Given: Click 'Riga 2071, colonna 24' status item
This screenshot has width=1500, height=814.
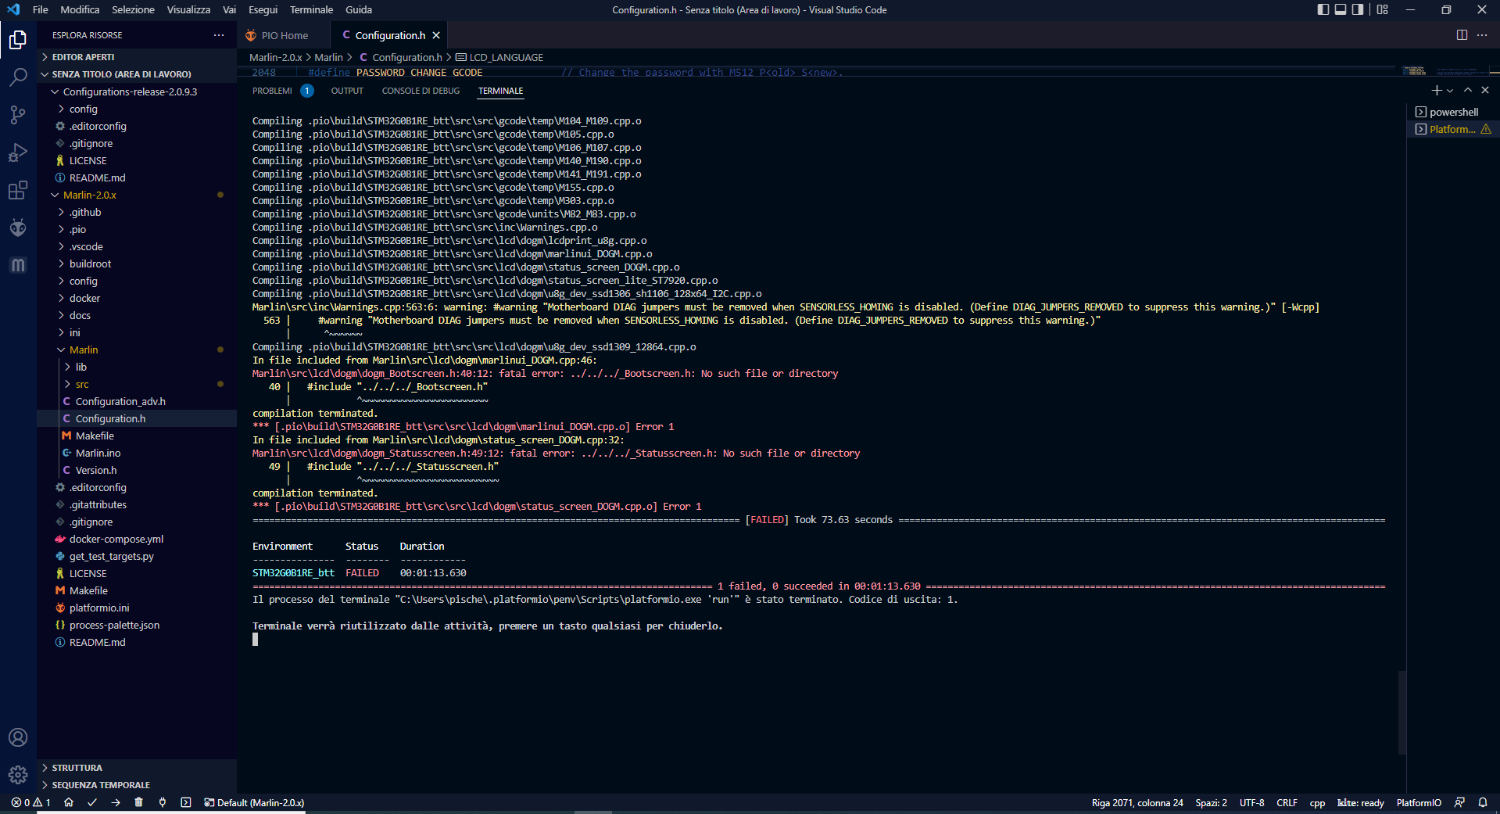Looking at the screenshot, I should coord(1138,803).
